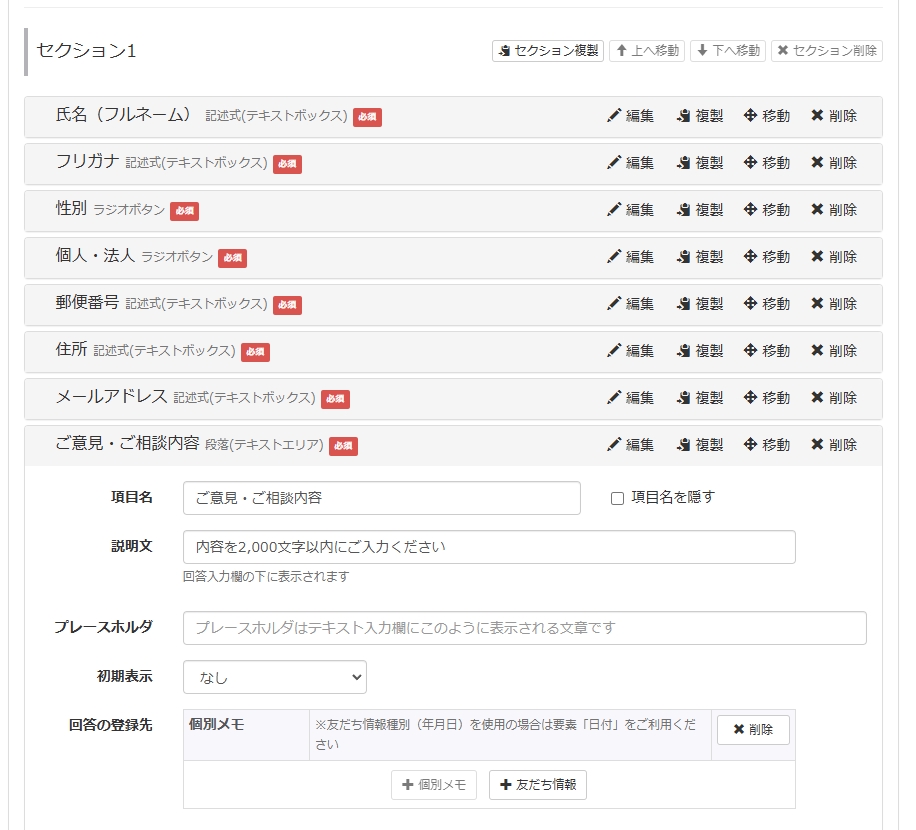Move section down with 下へ移動
This screenshot has height=830, width=916.
click(x=728, y=50)
